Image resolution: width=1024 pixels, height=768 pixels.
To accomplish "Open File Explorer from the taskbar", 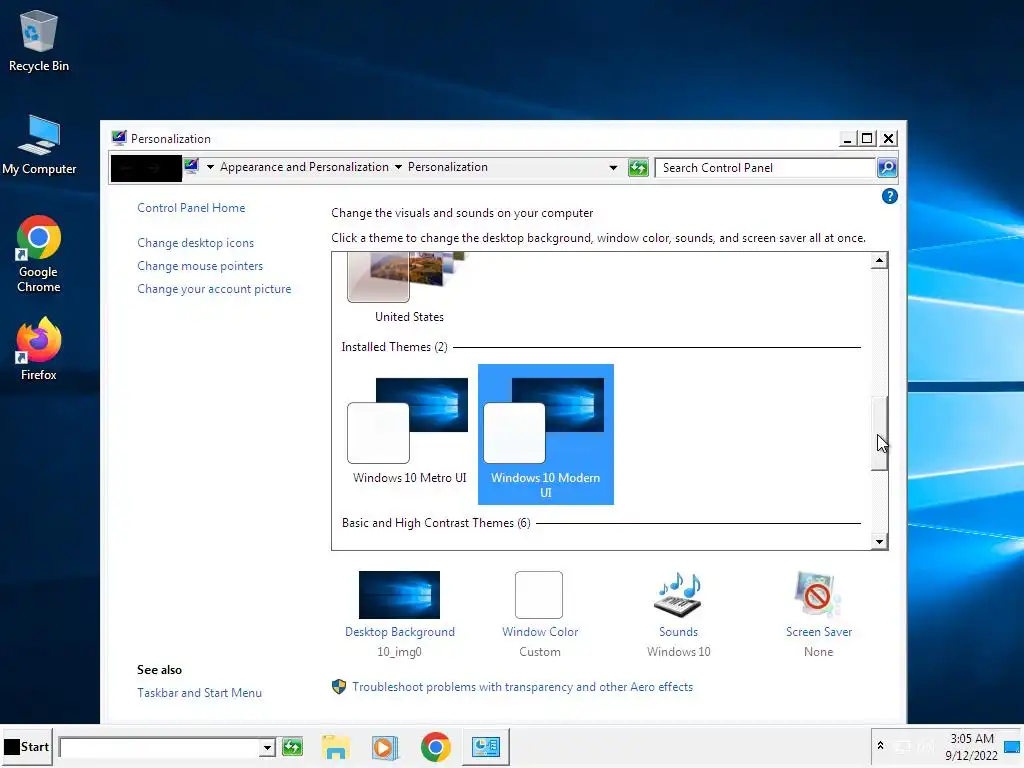I will coord(335,747).
